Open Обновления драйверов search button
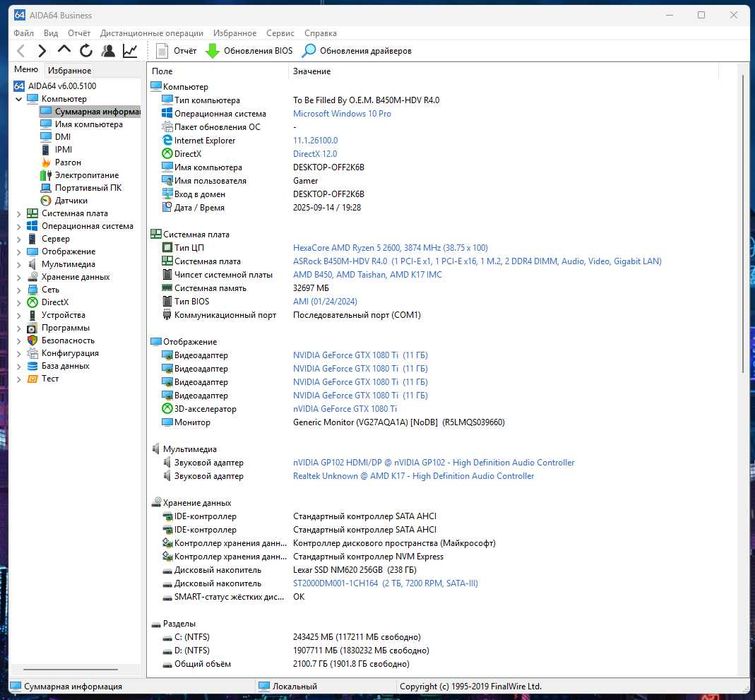This screenshot has height=700, width=755. [357, 51]
